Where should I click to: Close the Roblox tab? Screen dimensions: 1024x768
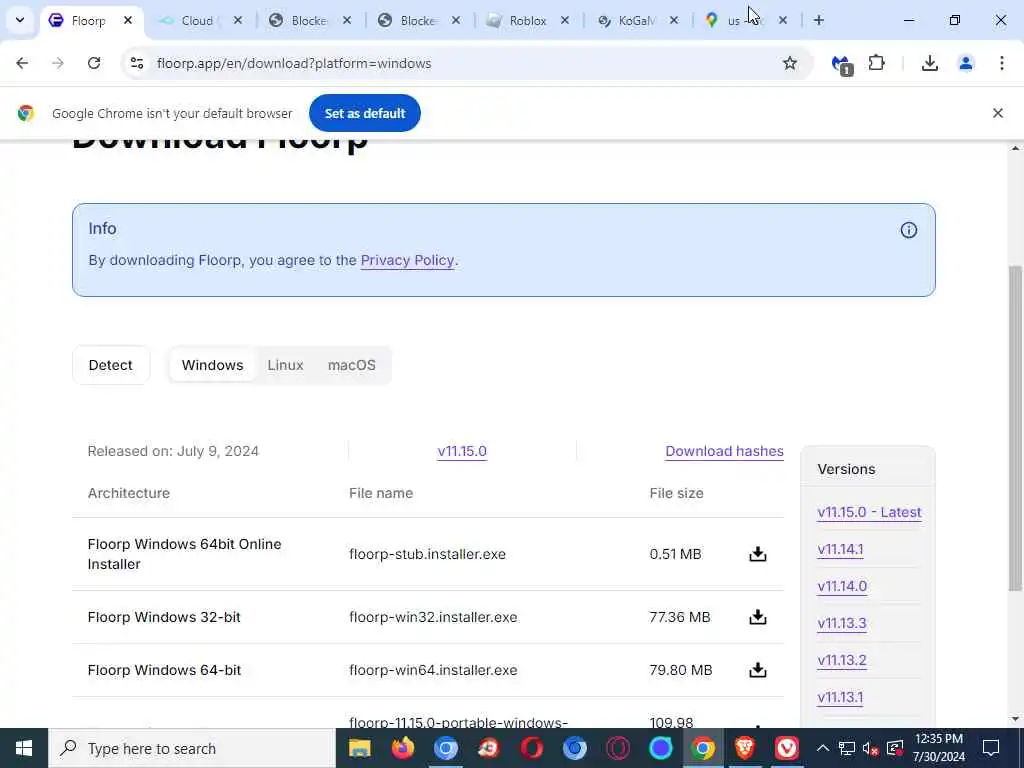[565, 20]
